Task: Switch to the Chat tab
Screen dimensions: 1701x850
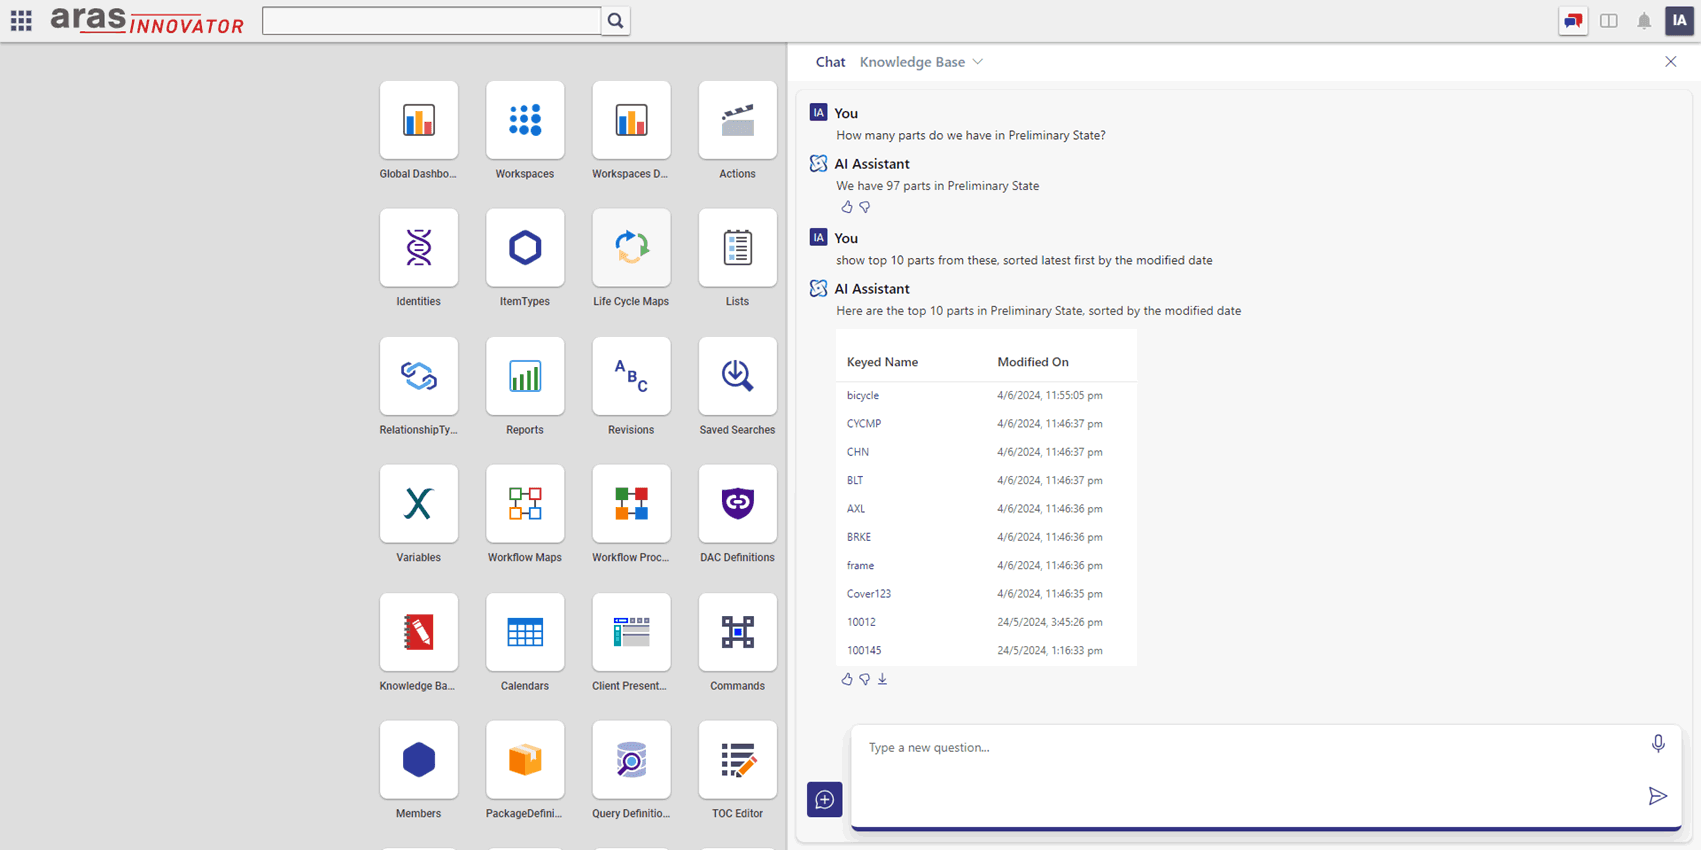Action: 830,62
